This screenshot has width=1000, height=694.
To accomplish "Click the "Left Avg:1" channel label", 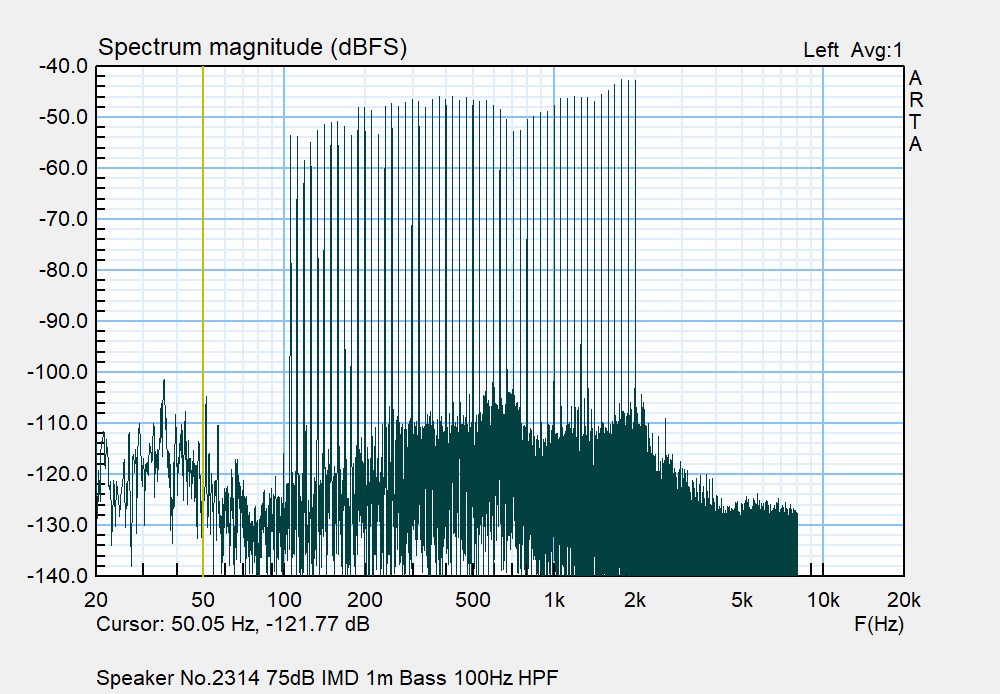I will (852, 50).
